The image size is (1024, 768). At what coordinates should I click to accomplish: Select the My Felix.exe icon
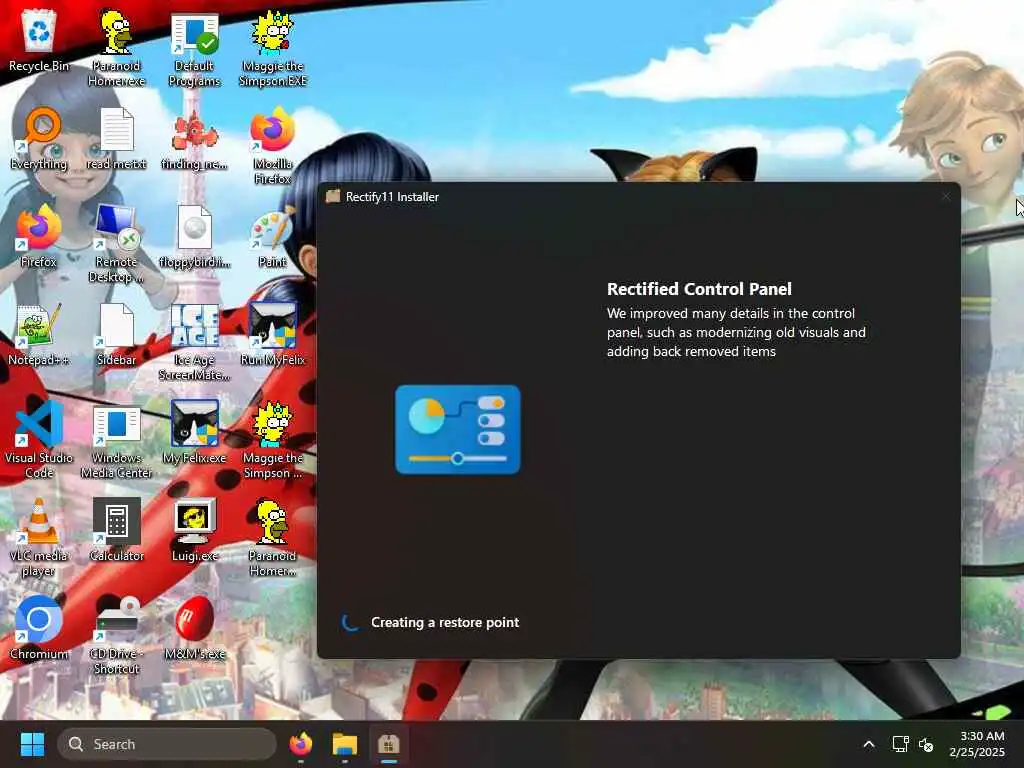click(195, 432)
